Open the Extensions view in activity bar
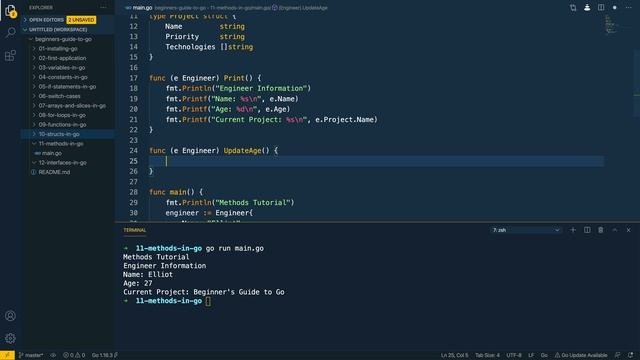Image resolution: width=640 pixels, height=360 pixels. pyautogui.click(x=10, y=55)
